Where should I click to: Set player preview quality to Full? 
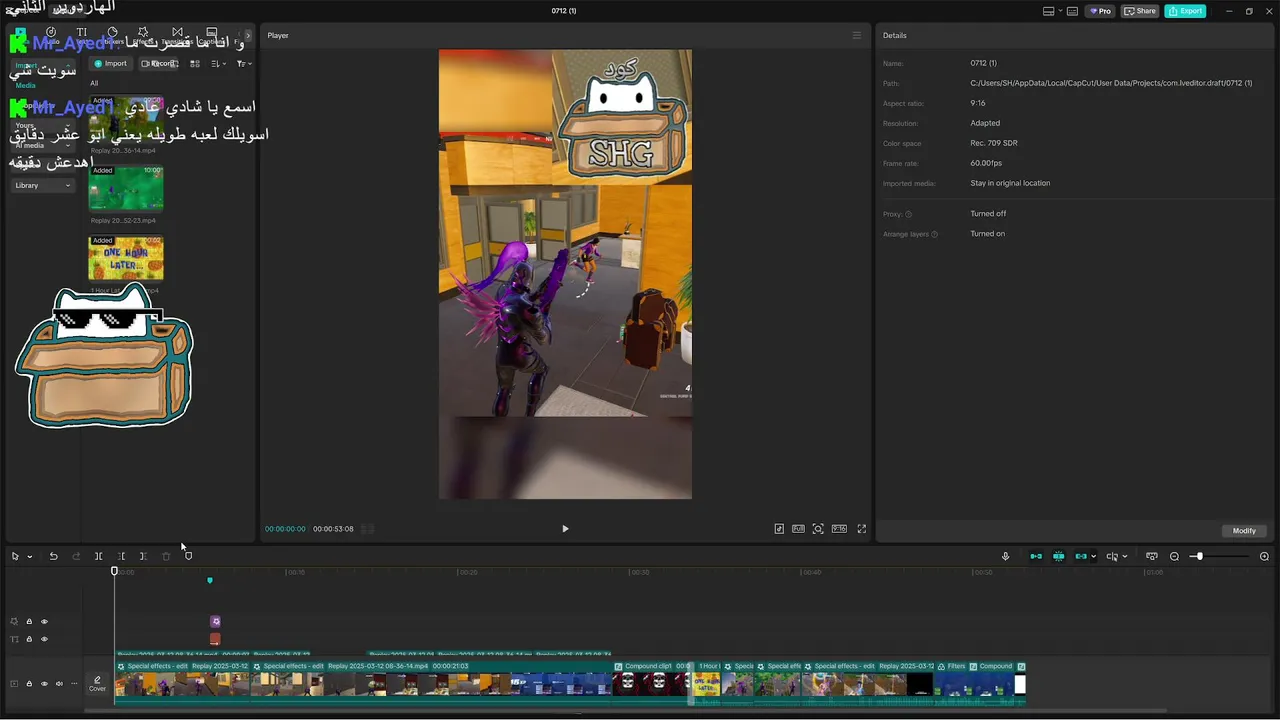pos(798,529)
